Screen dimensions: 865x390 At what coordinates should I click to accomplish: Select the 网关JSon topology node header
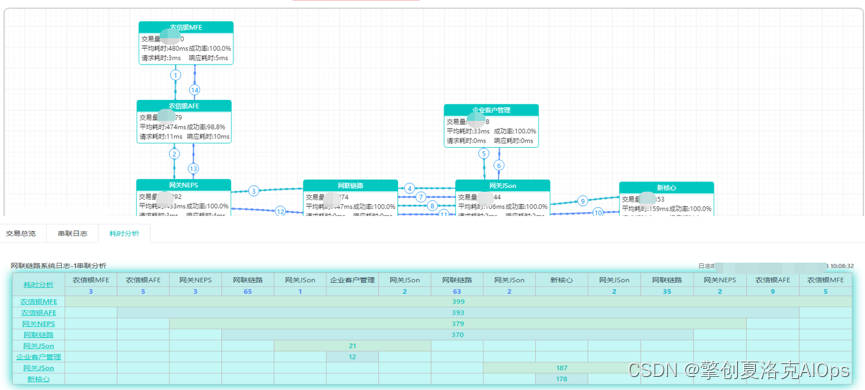pos(503,185)
